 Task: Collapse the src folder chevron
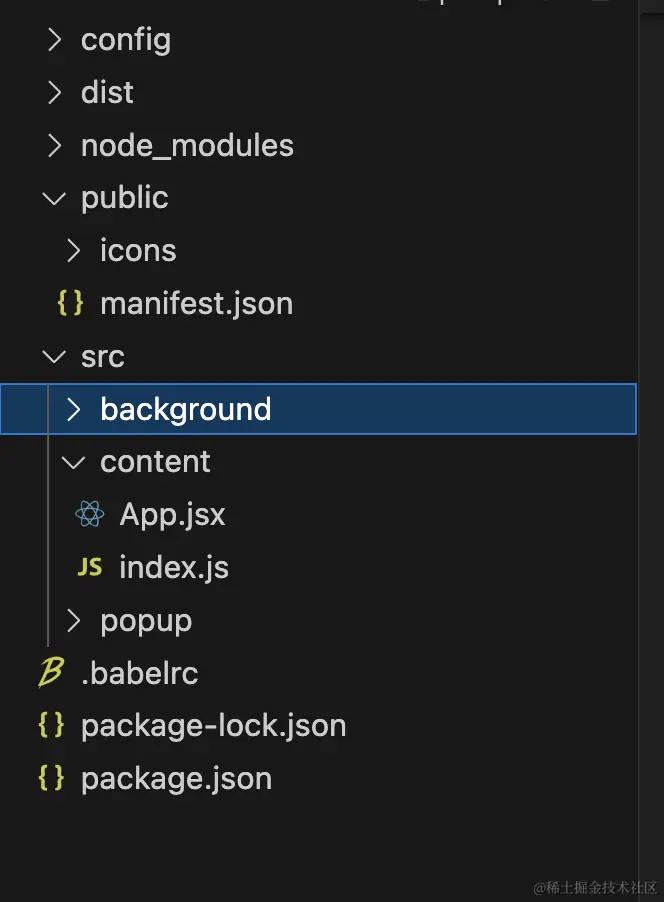click(55, 357)
